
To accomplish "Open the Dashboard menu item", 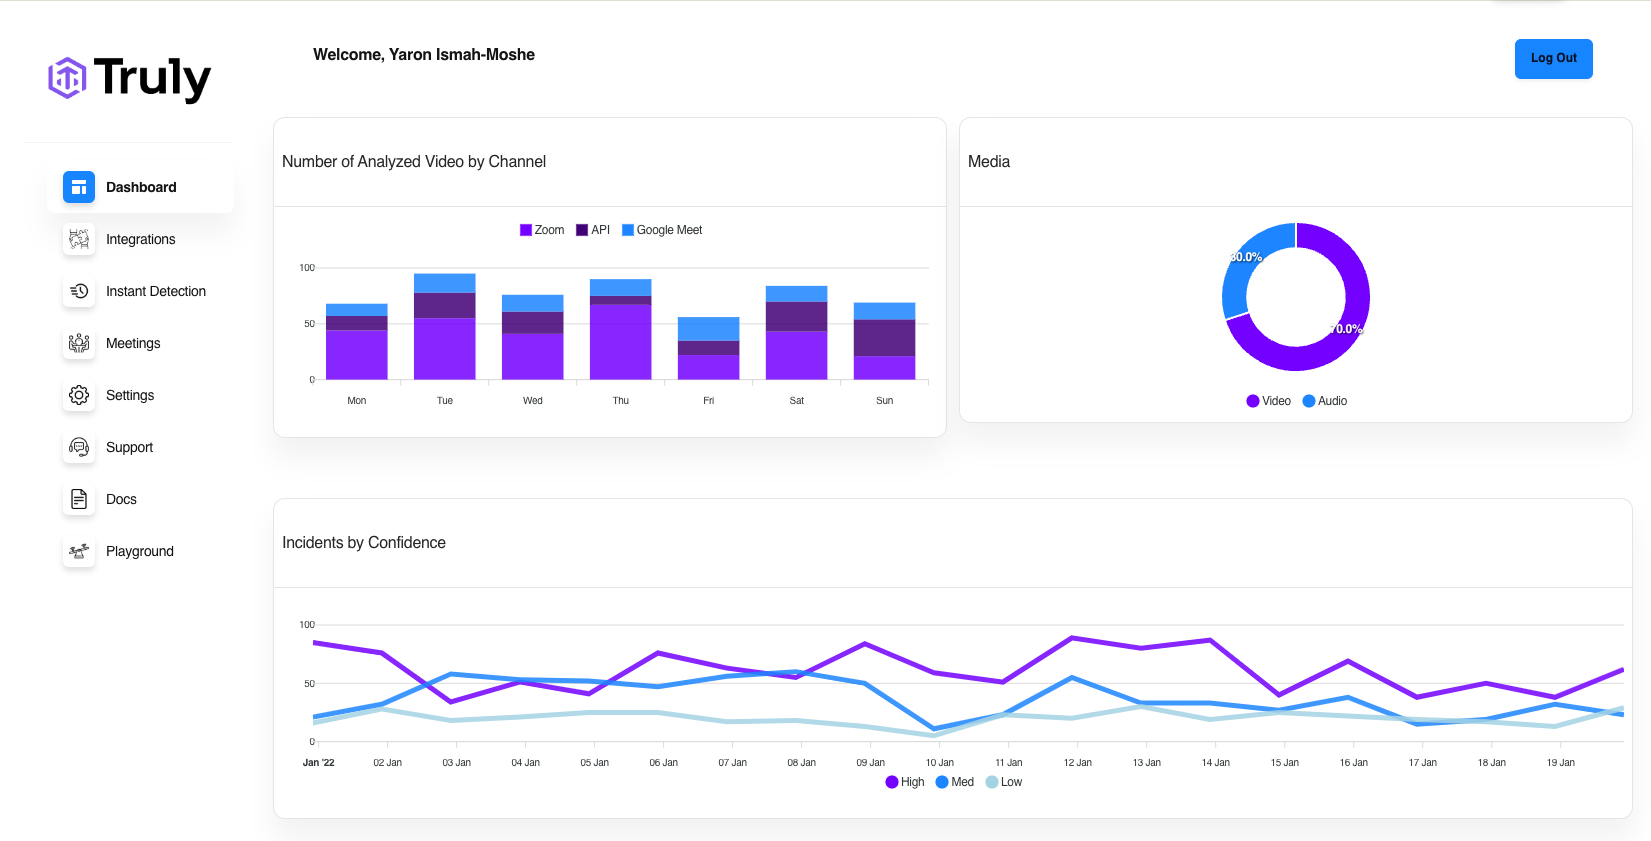I will click(x=141, y=187).
